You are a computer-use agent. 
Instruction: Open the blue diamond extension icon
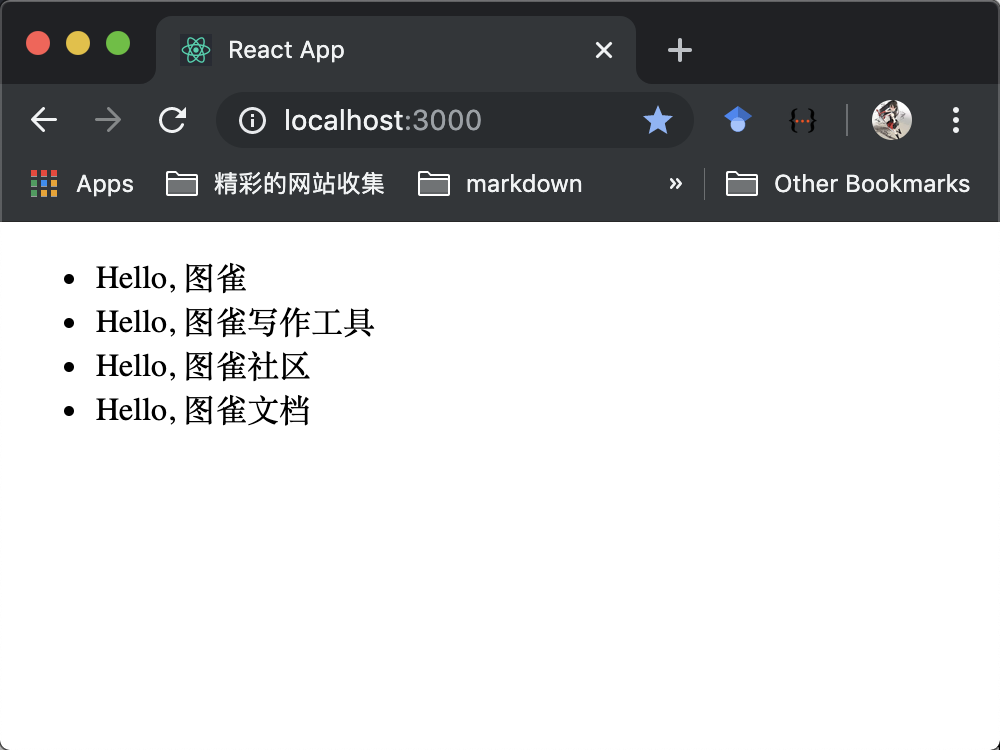click(x=737, y=119)
